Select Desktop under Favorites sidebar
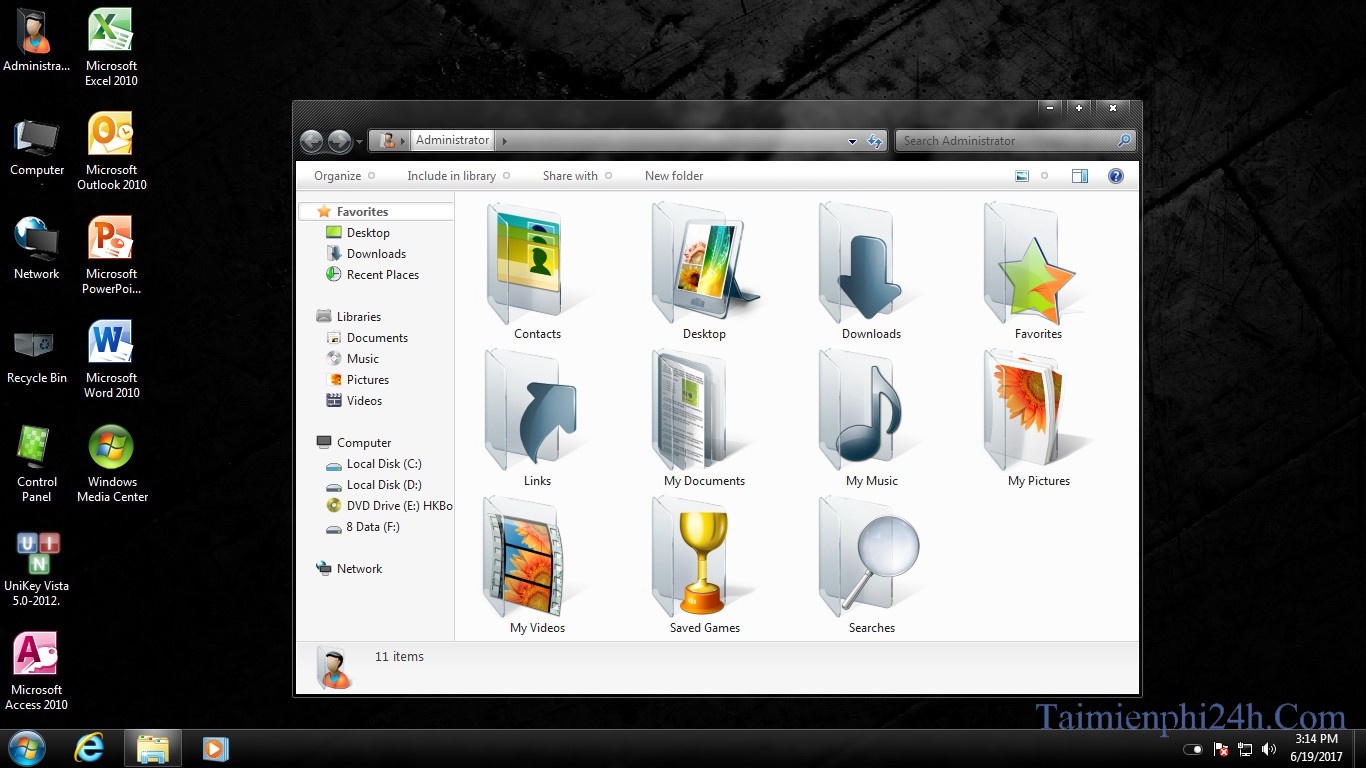The width and height of the screenshot is (1366, 768). pos(368,233)
